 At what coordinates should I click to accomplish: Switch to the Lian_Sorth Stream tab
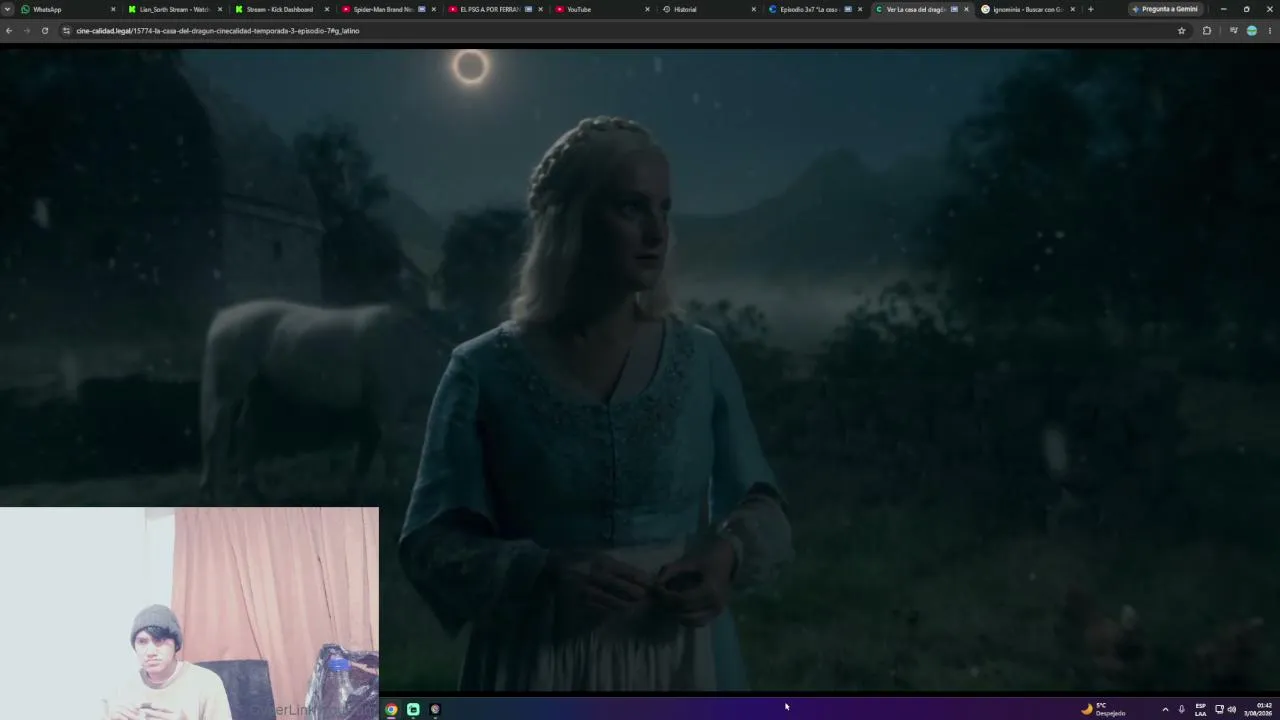point(174,9)
